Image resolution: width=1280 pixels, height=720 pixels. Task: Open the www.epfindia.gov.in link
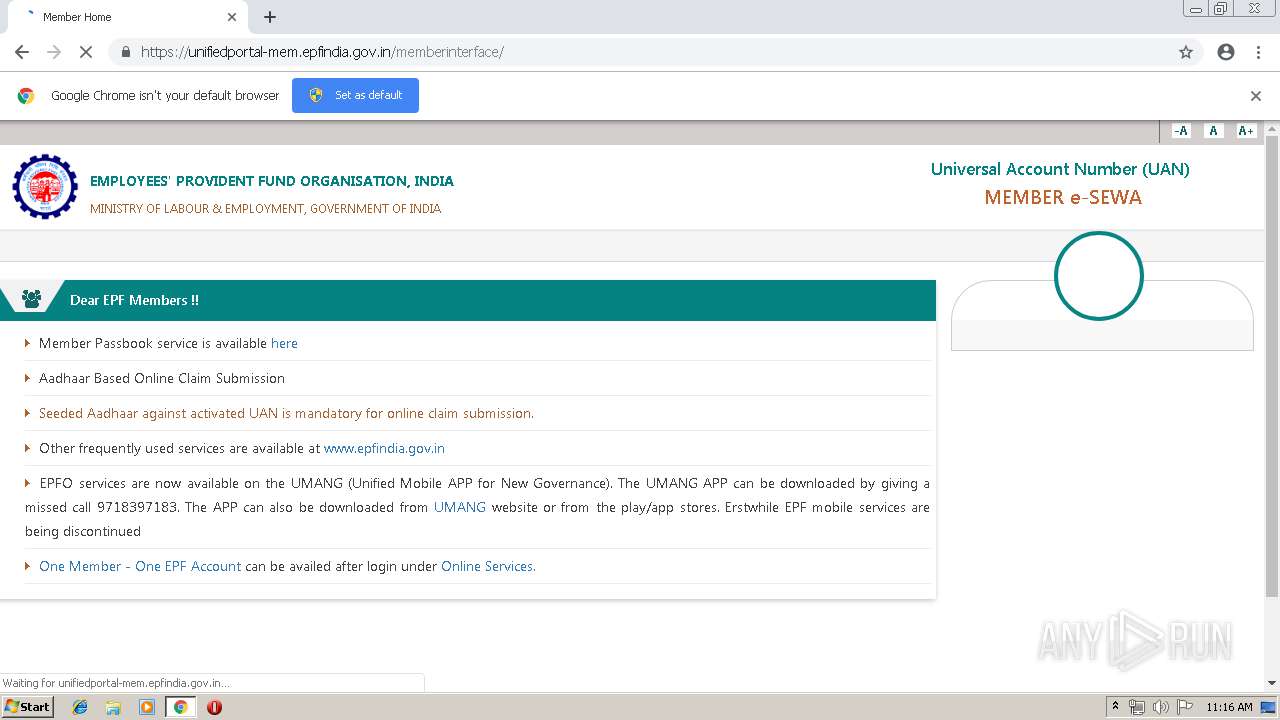pyautogui.click(x=384, y=448)
